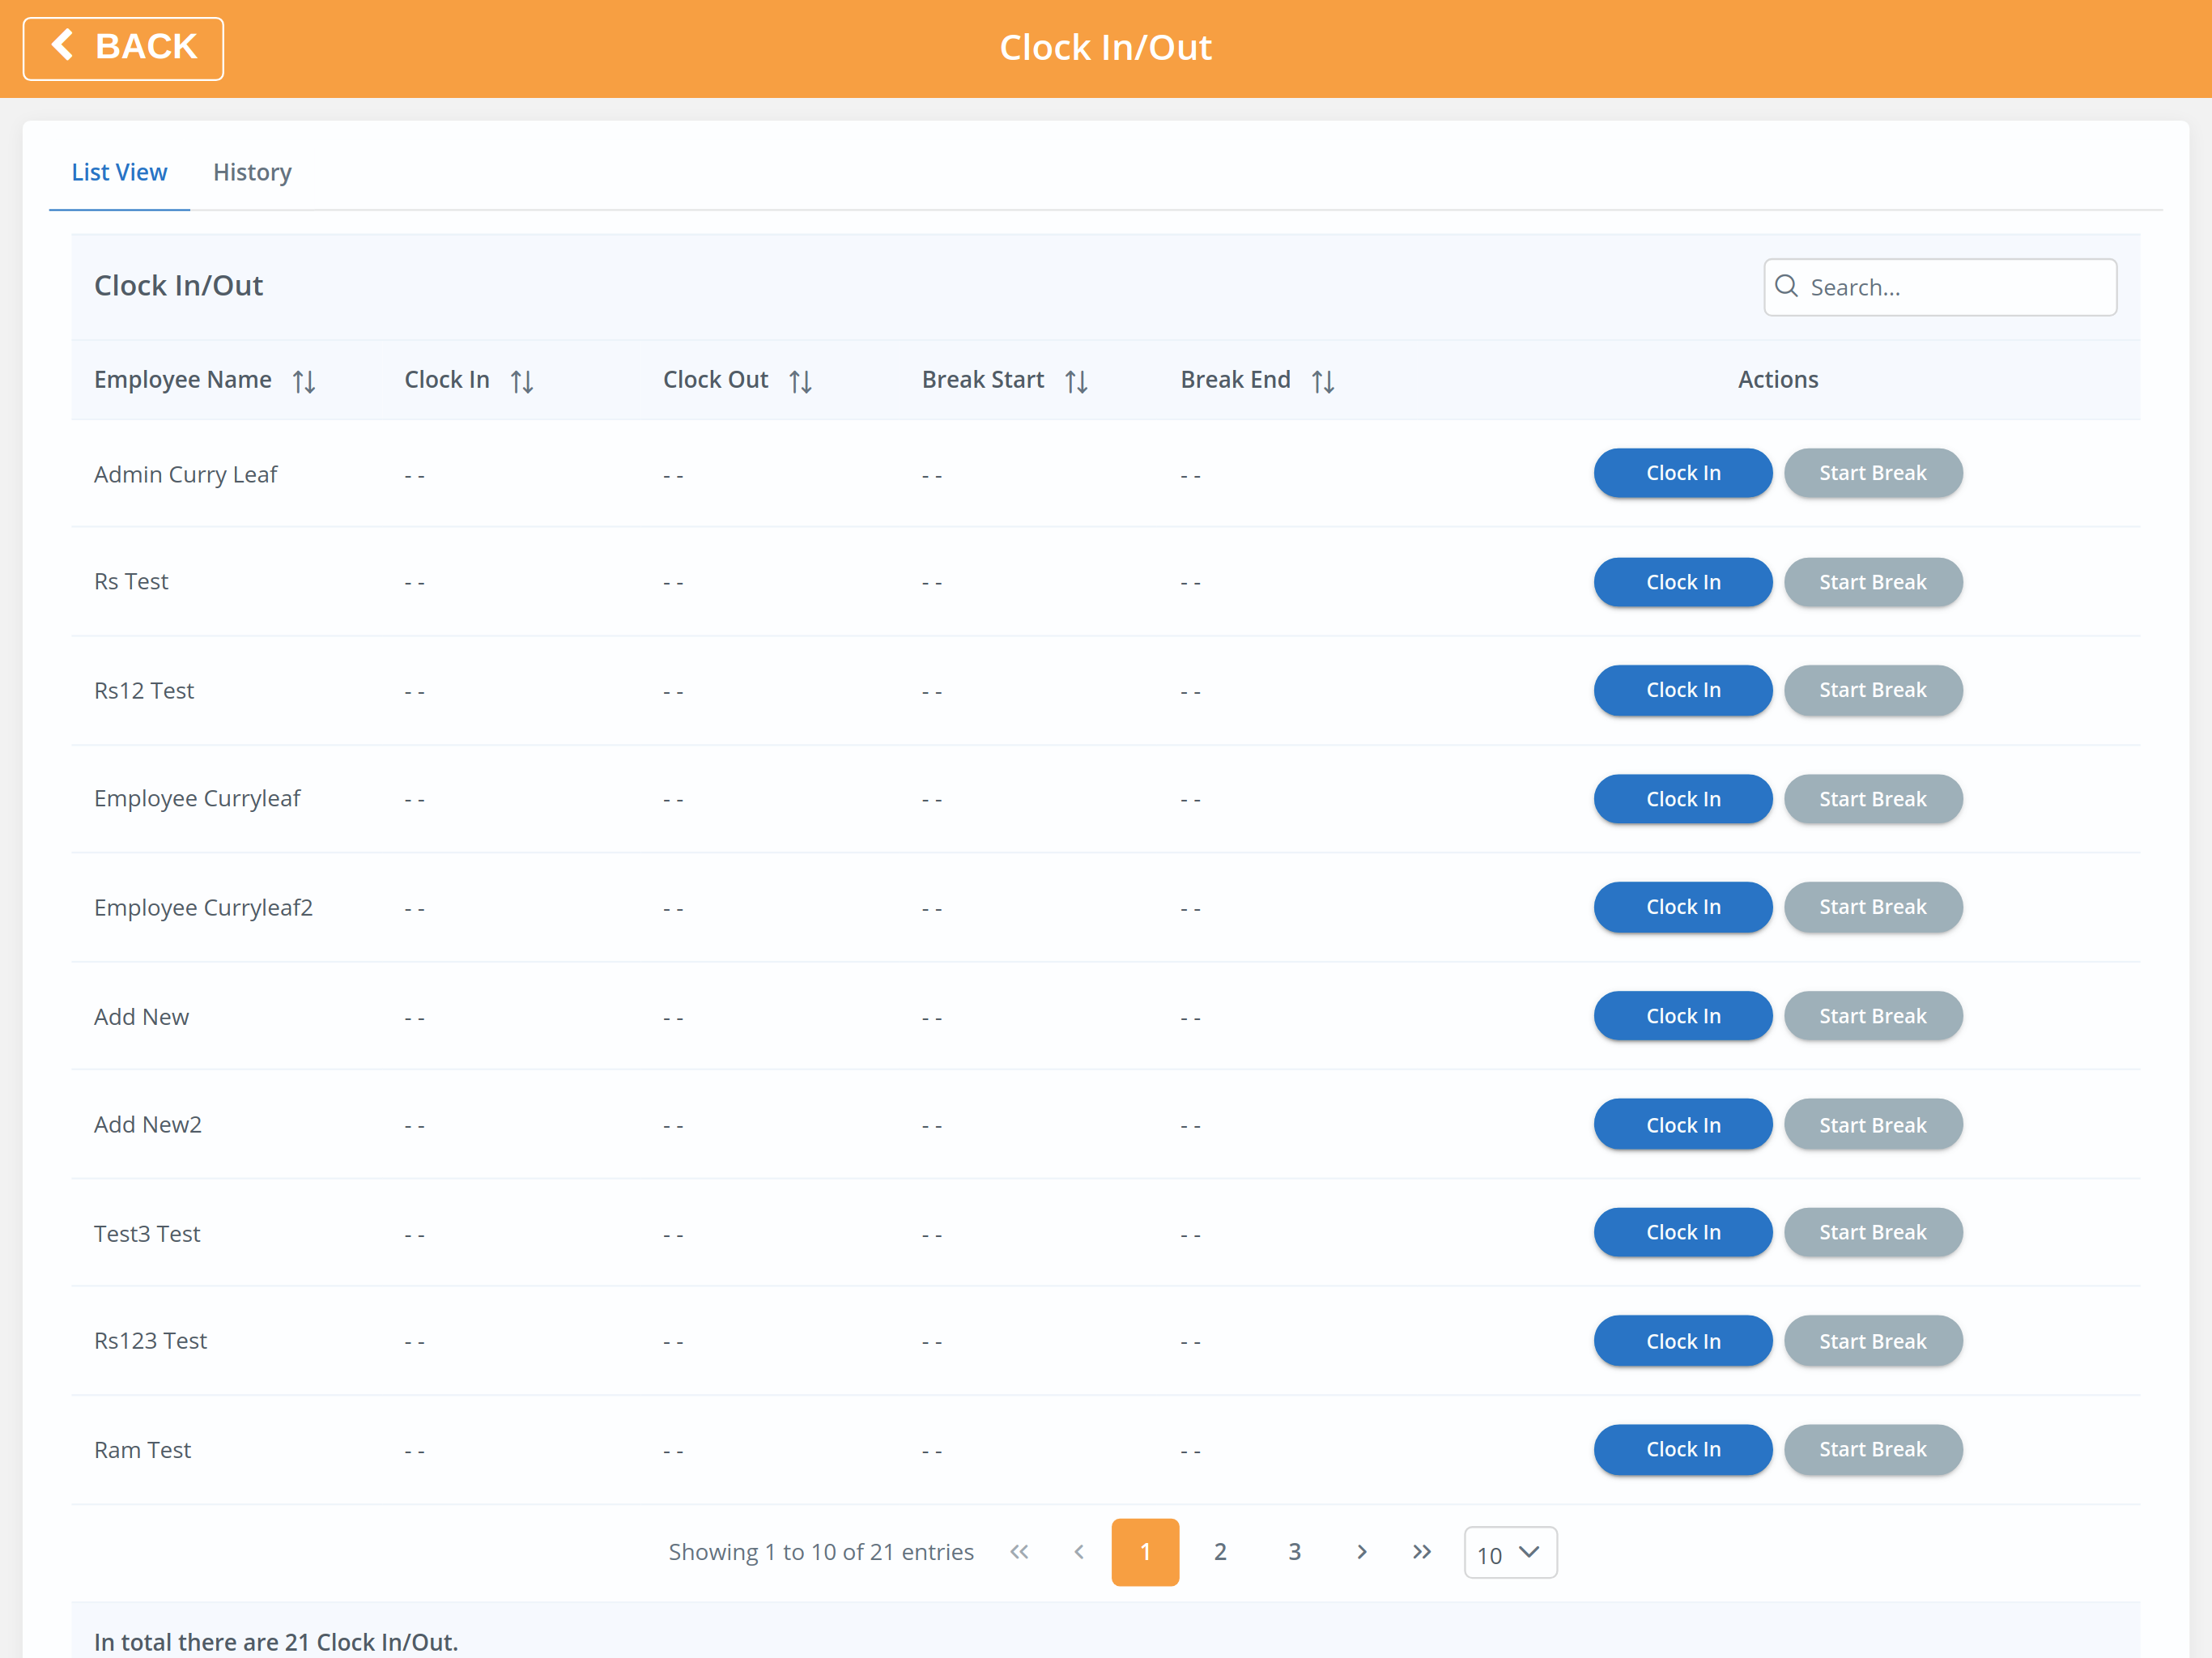The width and height of the screenshot is (2212, 1658).
Task: Clock In Test3 Test employee
Action: pos(1683,1232)
